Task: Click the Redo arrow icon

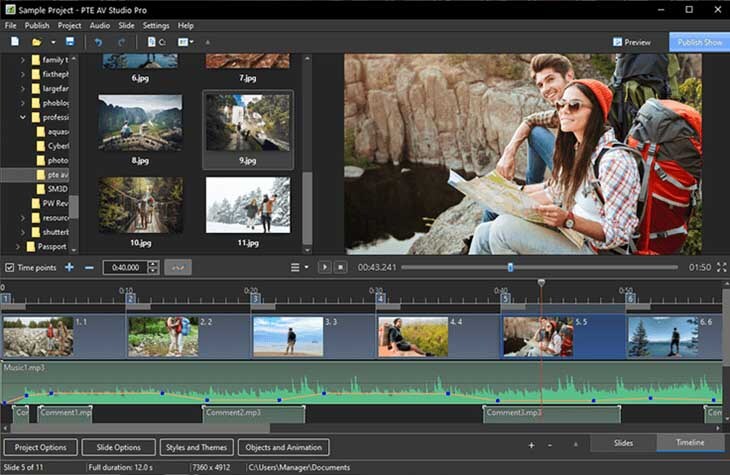Action: click(121, 42)
